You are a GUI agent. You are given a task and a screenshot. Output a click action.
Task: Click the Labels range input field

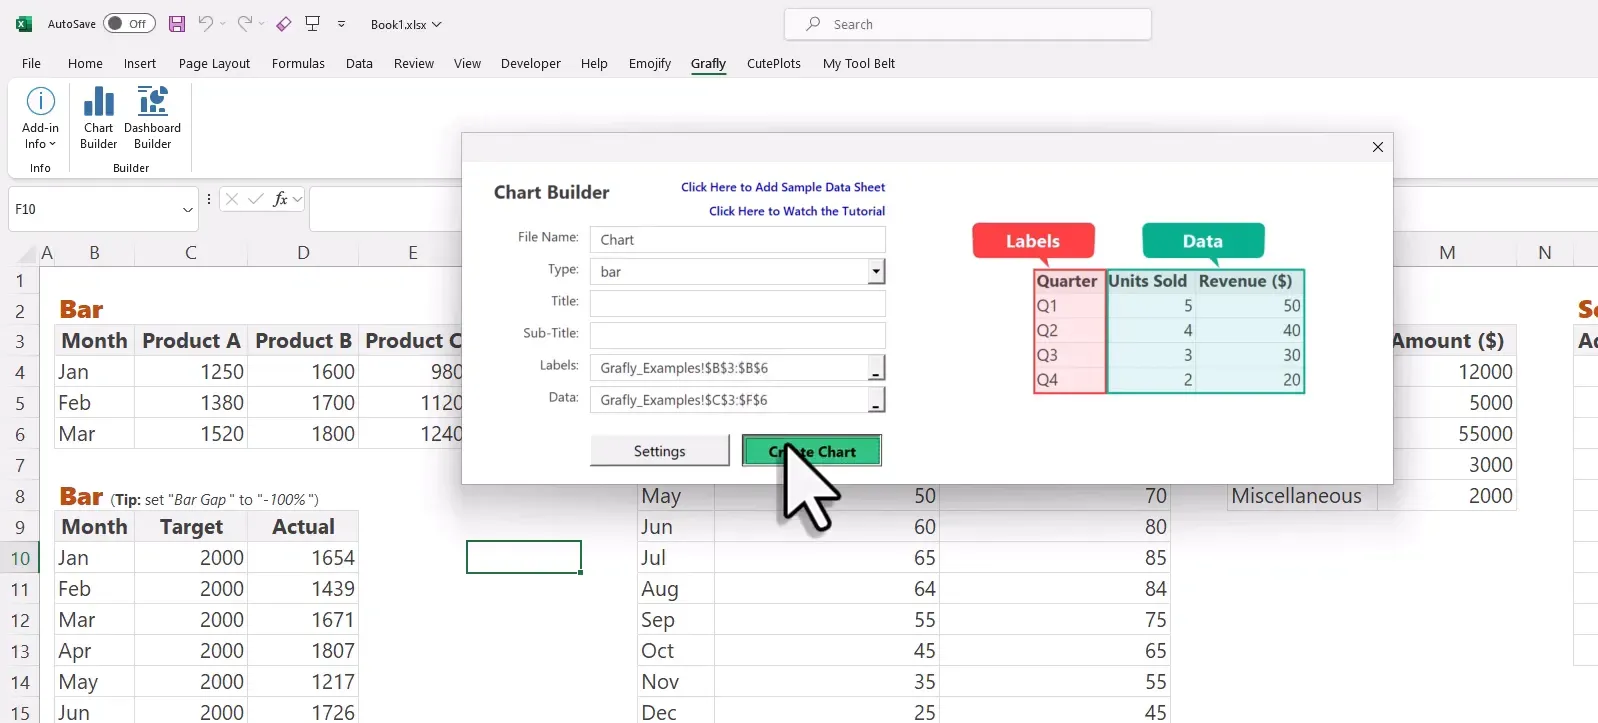click(x=729, y=368)
